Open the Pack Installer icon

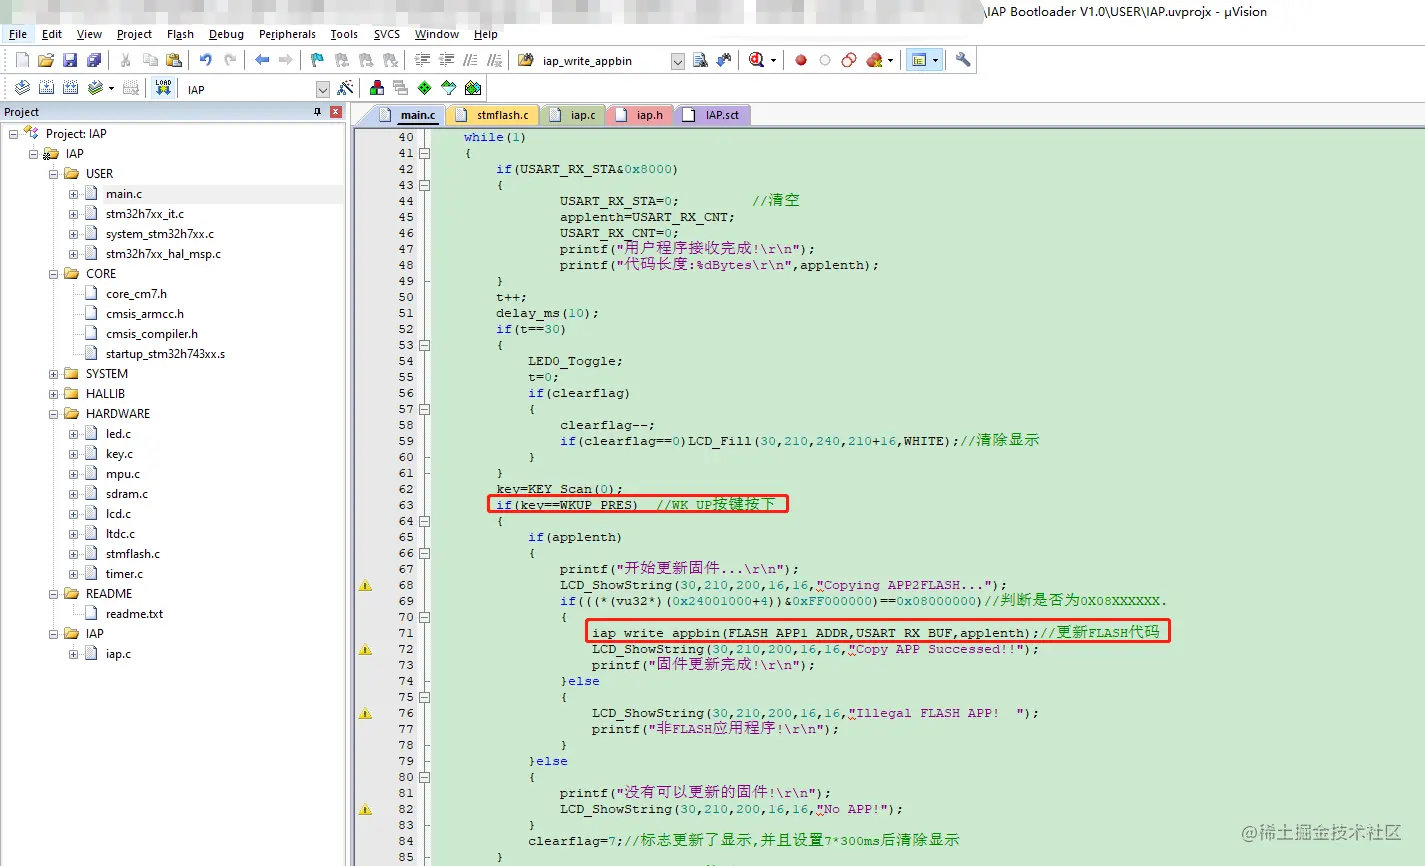(473, 88)
